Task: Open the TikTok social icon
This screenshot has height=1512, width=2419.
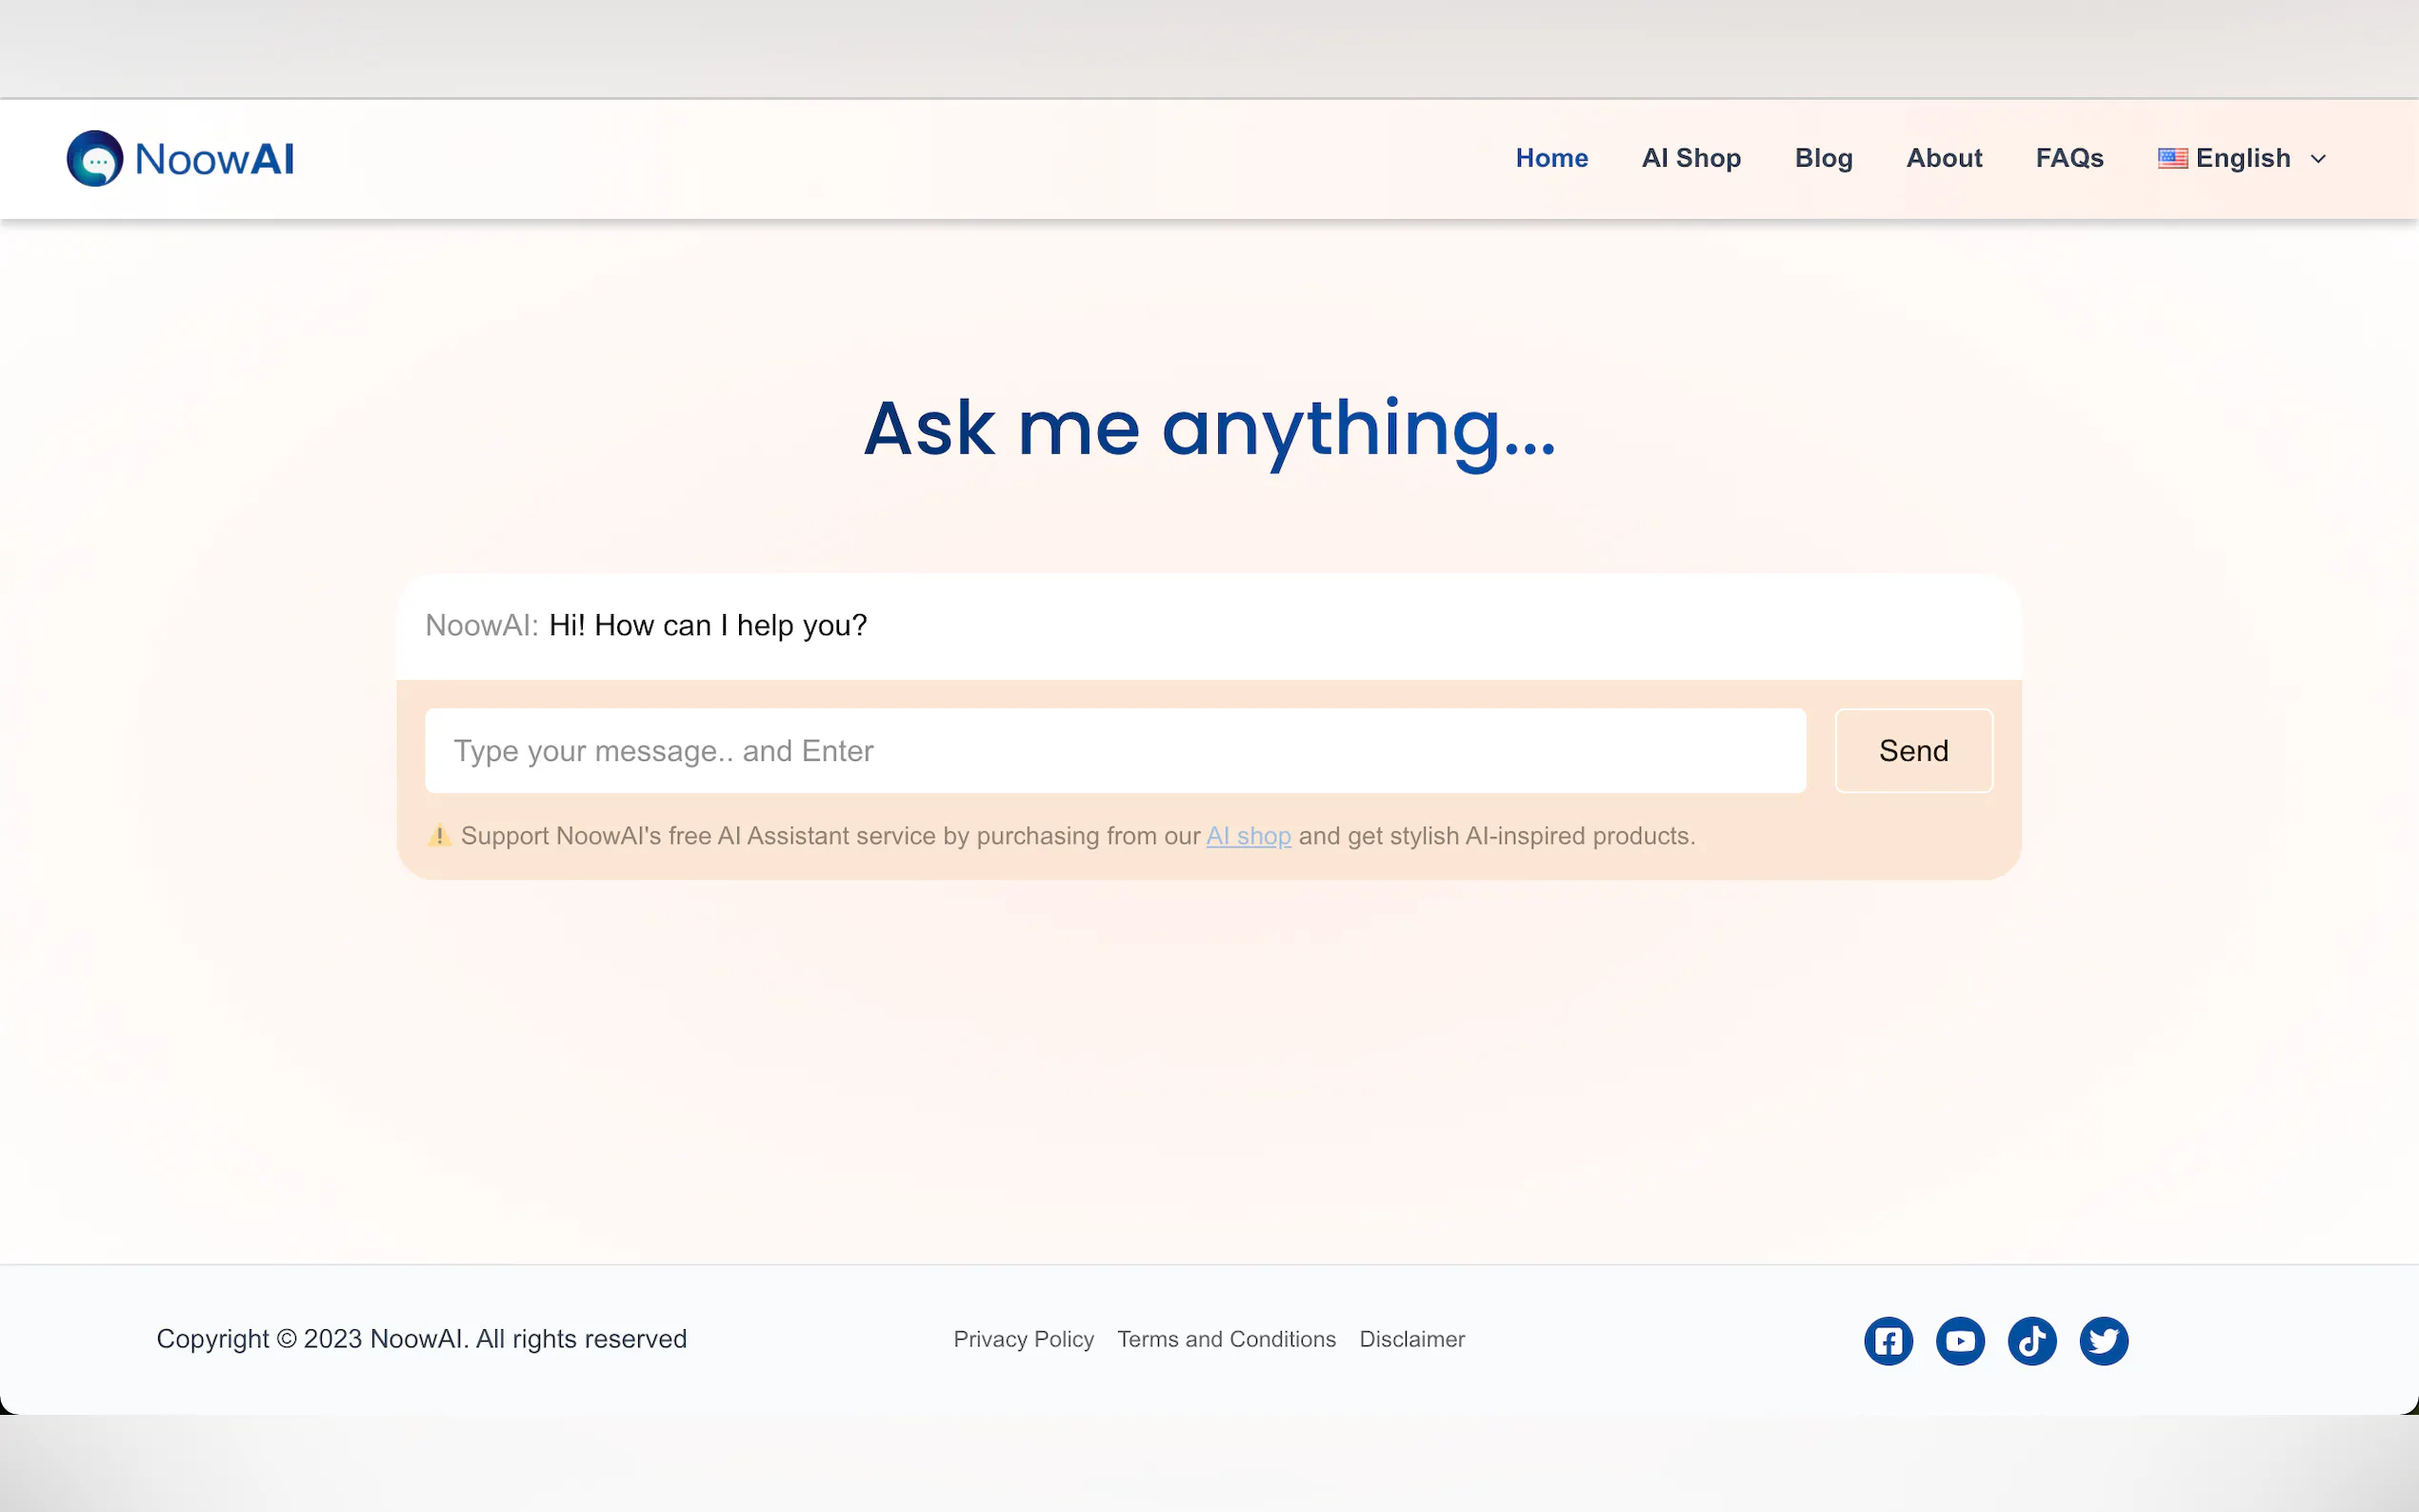Action: click(x=2032, y=1340)
